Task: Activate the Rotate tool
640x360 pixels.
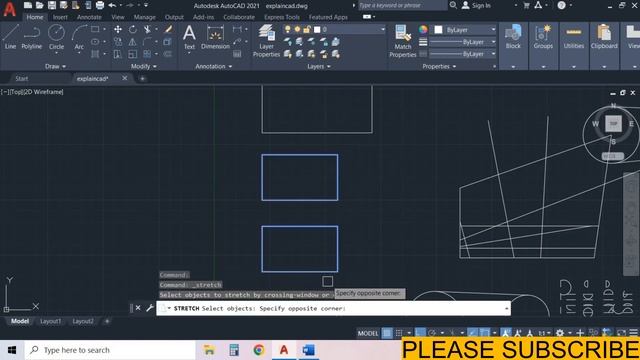Action: (x=133, y=29)
